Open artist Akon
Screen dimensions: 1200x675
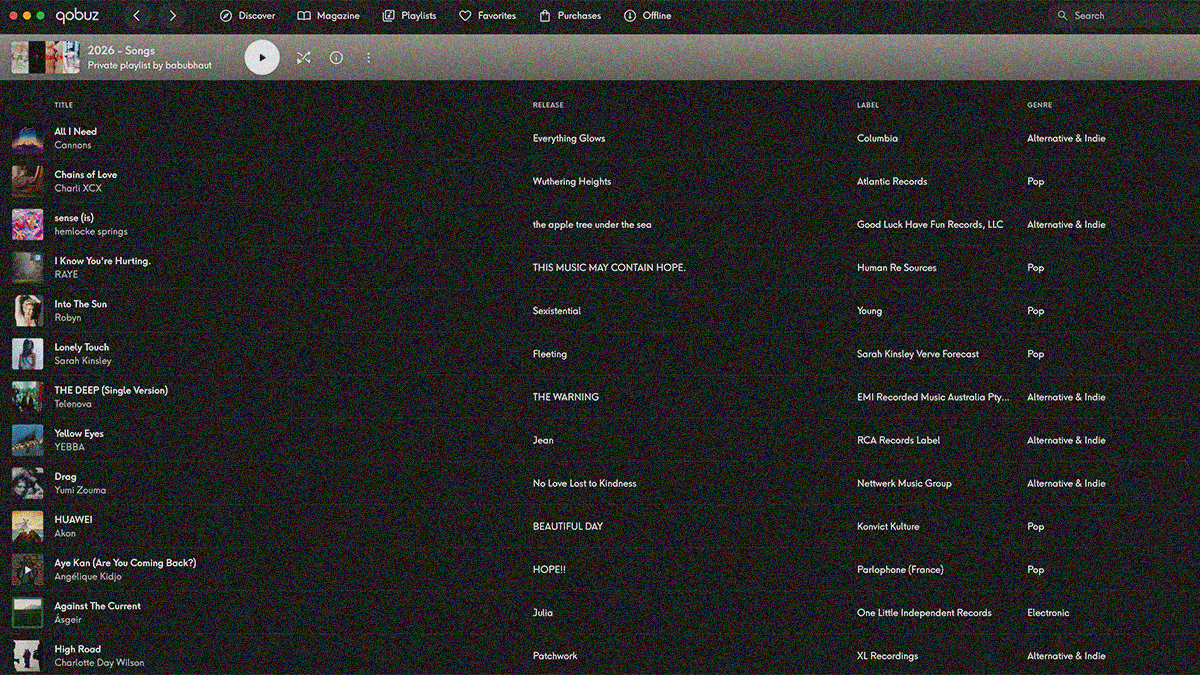[65, 533]
